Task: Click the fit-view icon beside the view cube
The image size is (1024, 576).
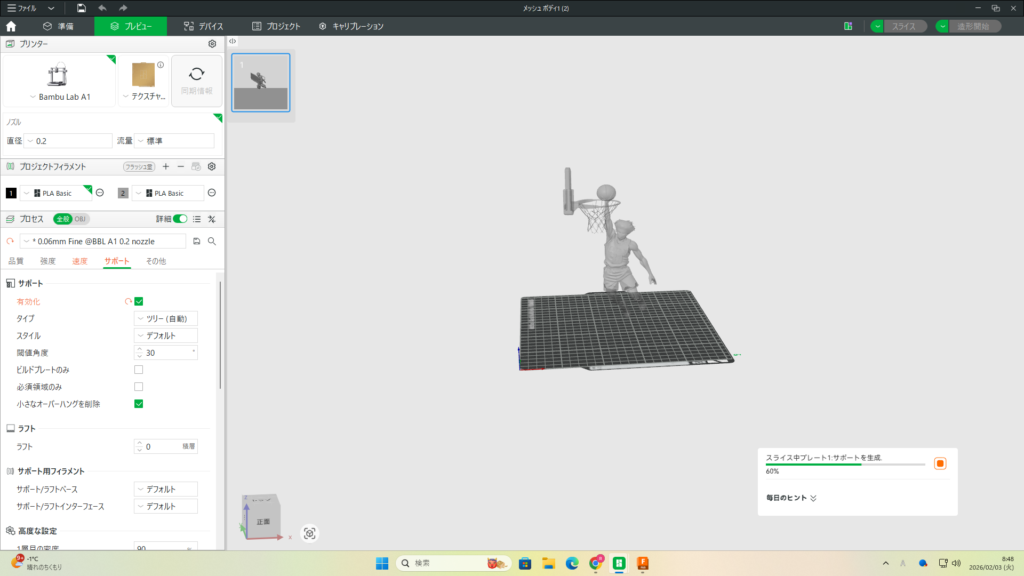Action: point(310,533)
